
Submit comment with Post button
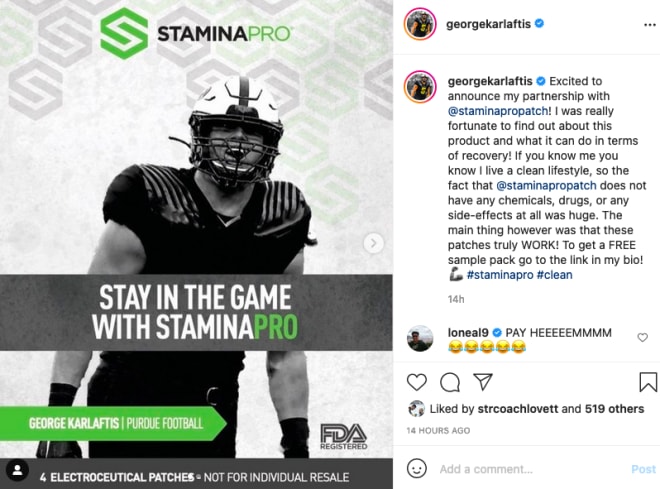click(643, 469)
